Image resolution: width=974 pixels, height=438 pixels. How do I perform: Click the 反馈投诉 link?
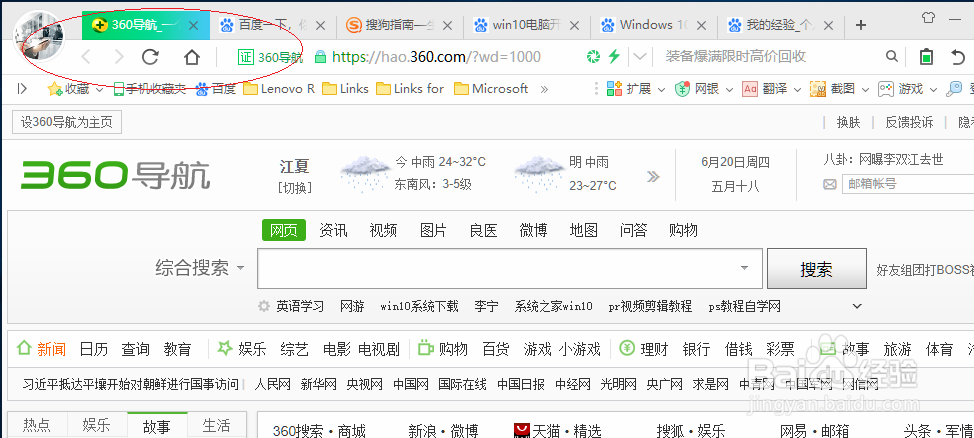[x=909, y=122]
